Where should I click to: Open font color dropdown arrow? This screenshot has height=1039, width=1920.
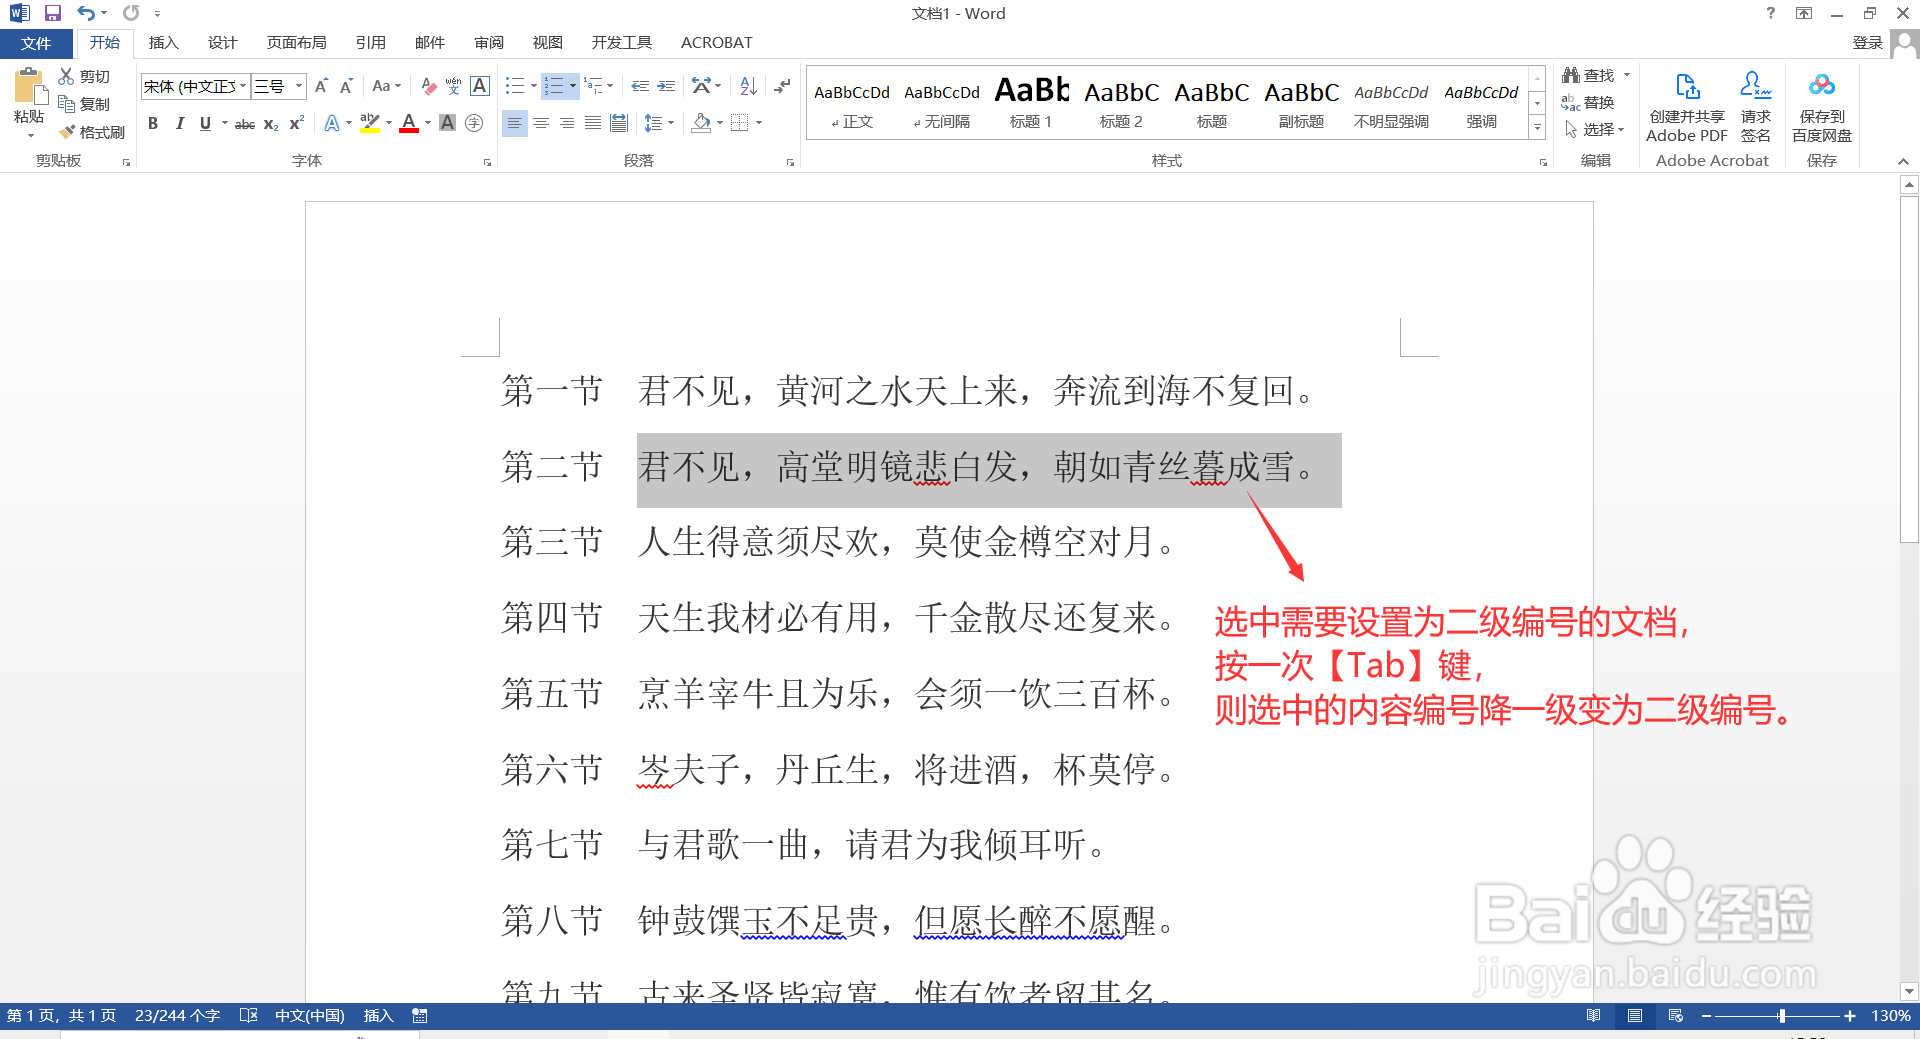428,123
